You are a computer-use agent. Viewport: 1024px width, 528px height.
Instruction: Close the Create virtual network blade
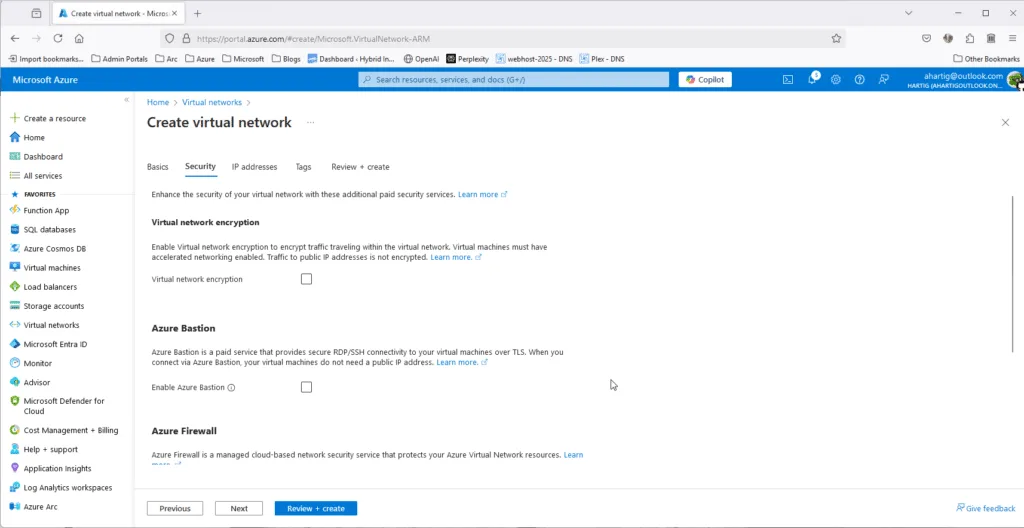[x=1005, y=122]
